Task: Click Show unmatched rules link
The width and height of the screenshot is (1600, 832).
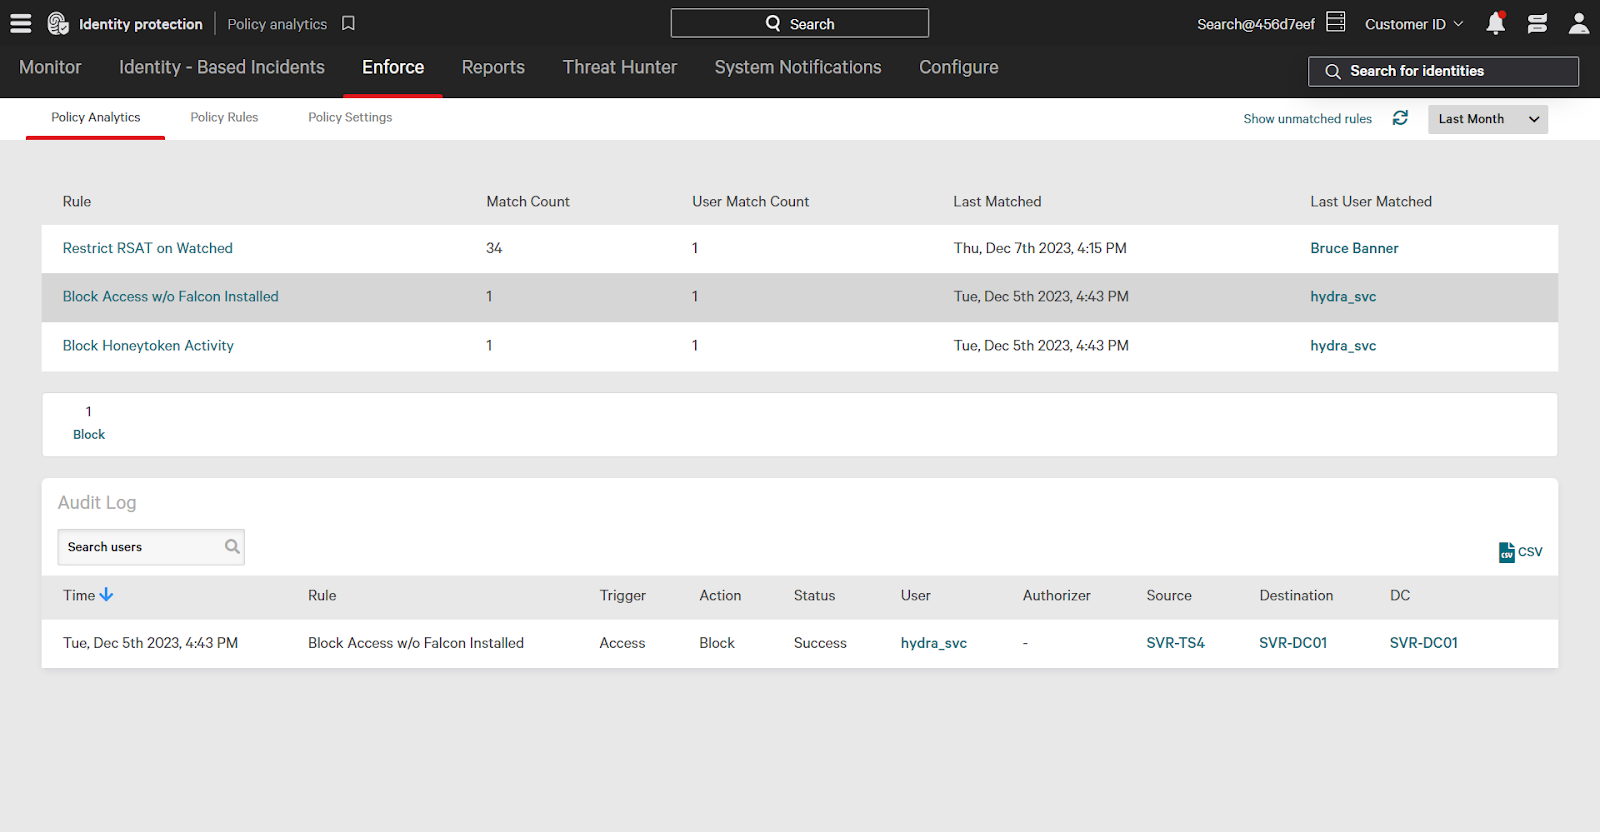Action: click(1307, 119)
